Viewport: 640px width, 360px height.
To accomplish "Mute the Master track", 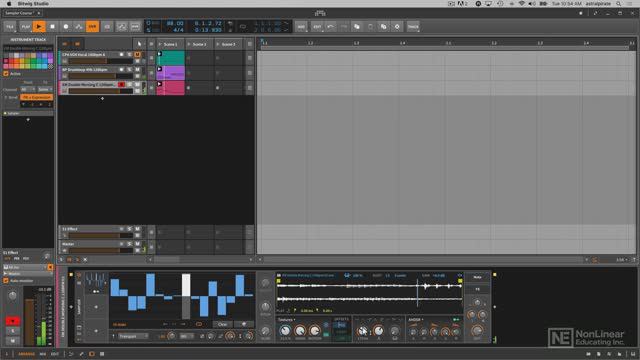I will (138, 244).
